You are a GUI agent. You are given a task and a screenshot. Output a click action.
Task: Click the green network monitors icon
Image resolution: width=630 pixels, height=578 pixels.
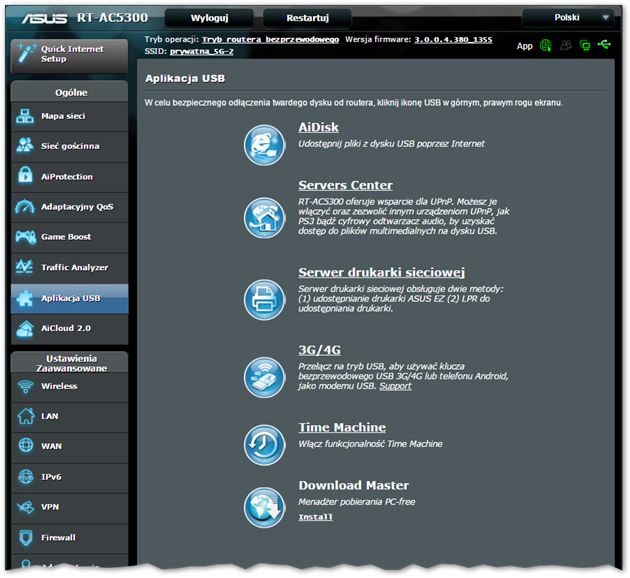click(585, 45)
